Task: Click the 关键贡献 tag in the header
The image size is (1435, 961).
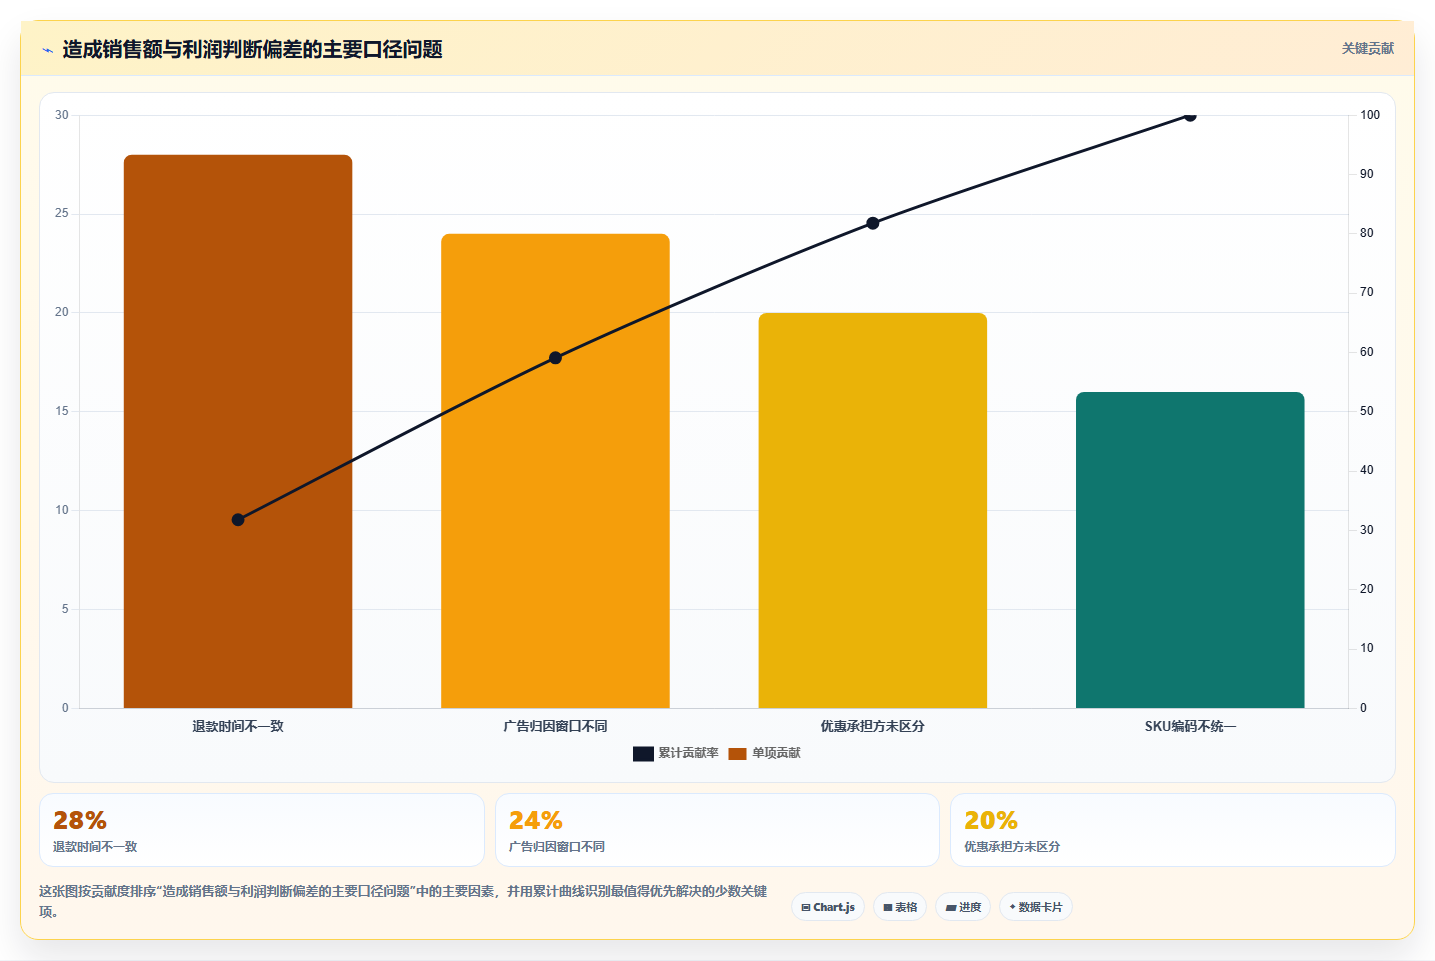Action: tap(1367, 49)
